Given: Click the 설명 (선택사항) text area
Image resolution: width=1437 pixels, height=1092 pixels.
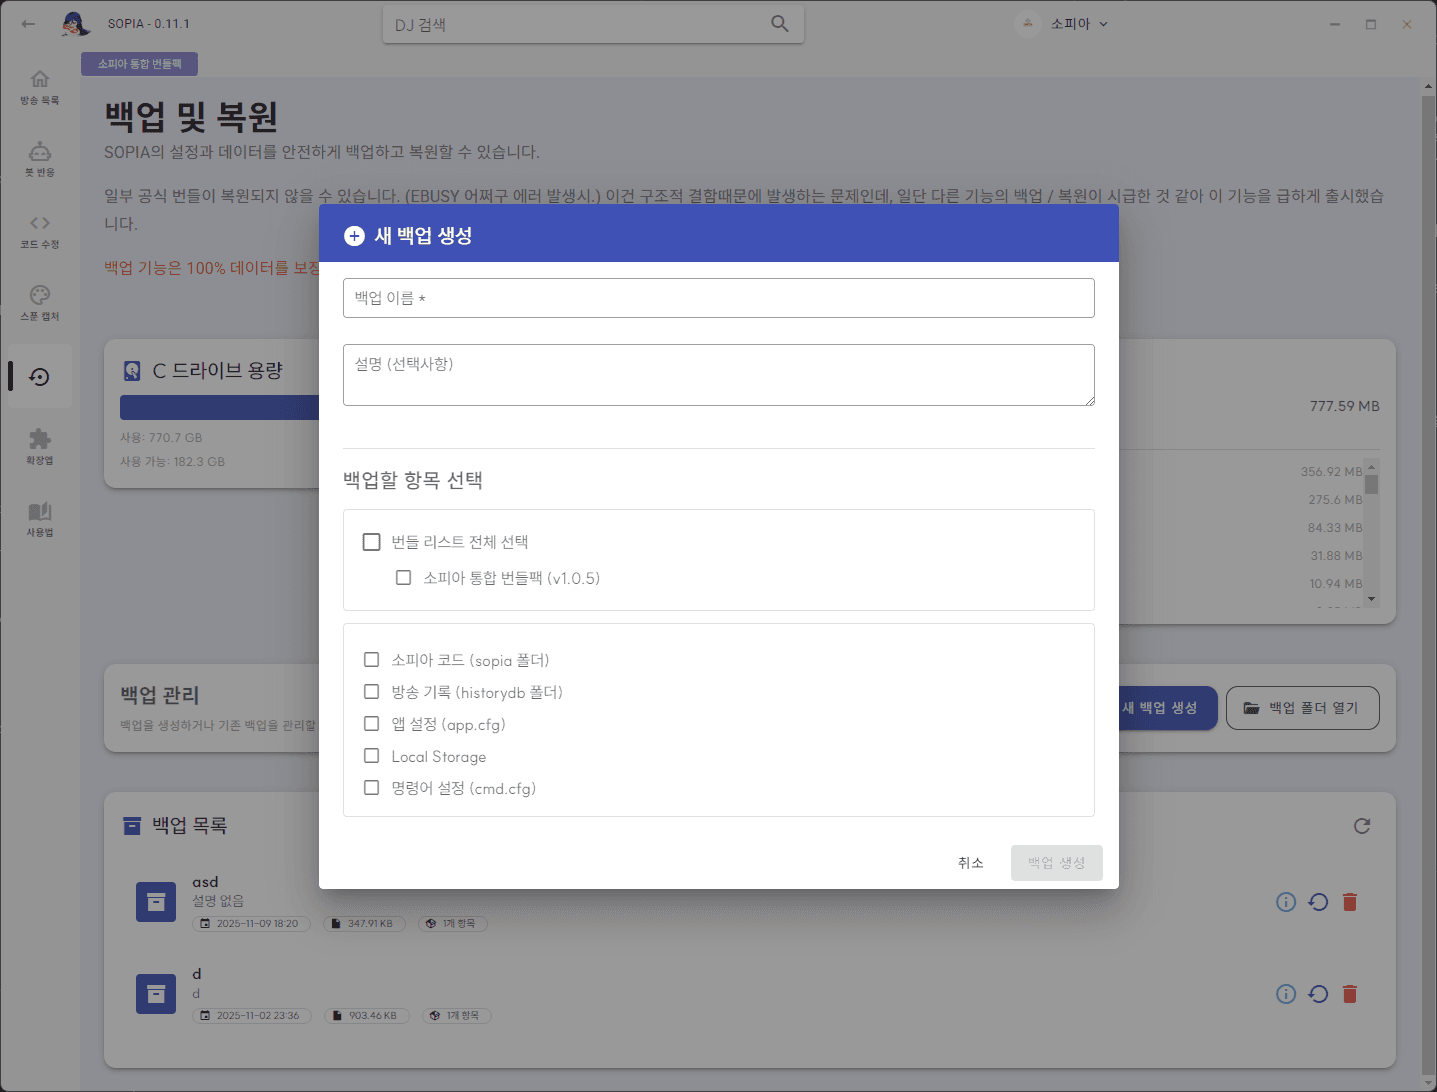Looking at the screenshot, I should (x=718, y=375).
